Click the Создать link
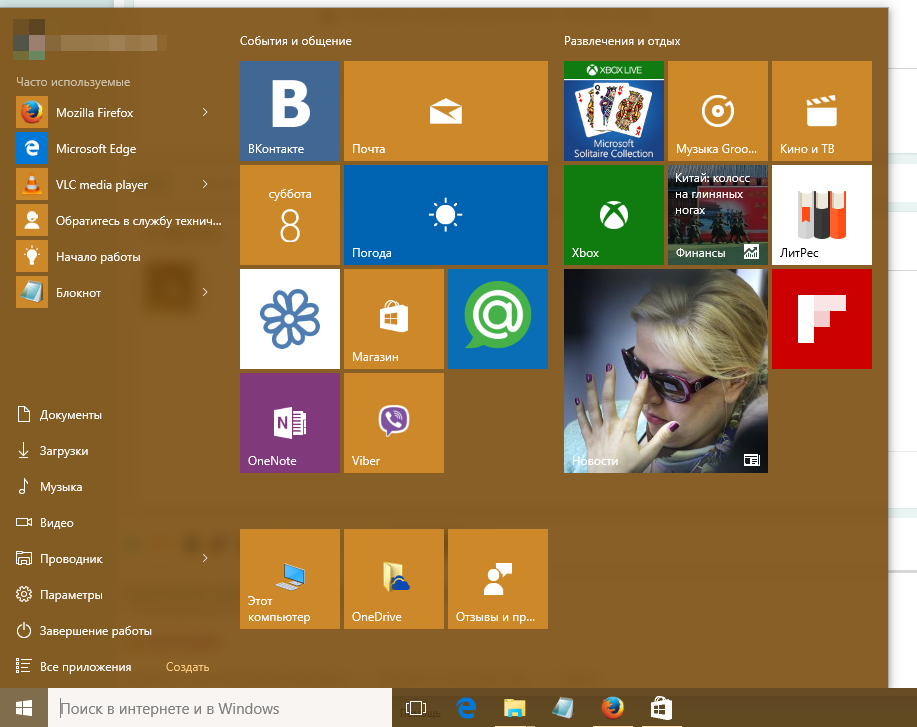 click(187, 667)
